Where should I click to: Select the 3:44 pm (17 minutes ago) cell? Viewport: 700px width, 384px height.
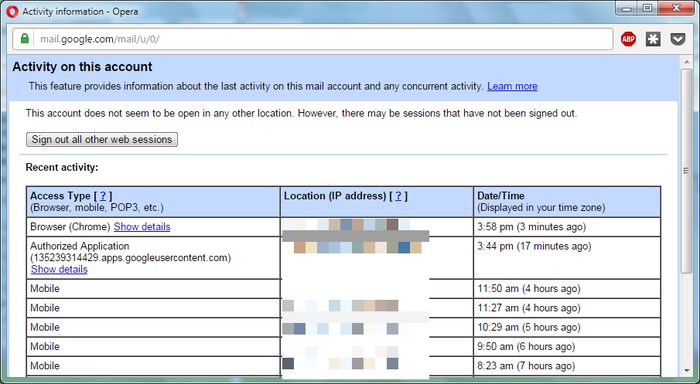pos(567,258)
